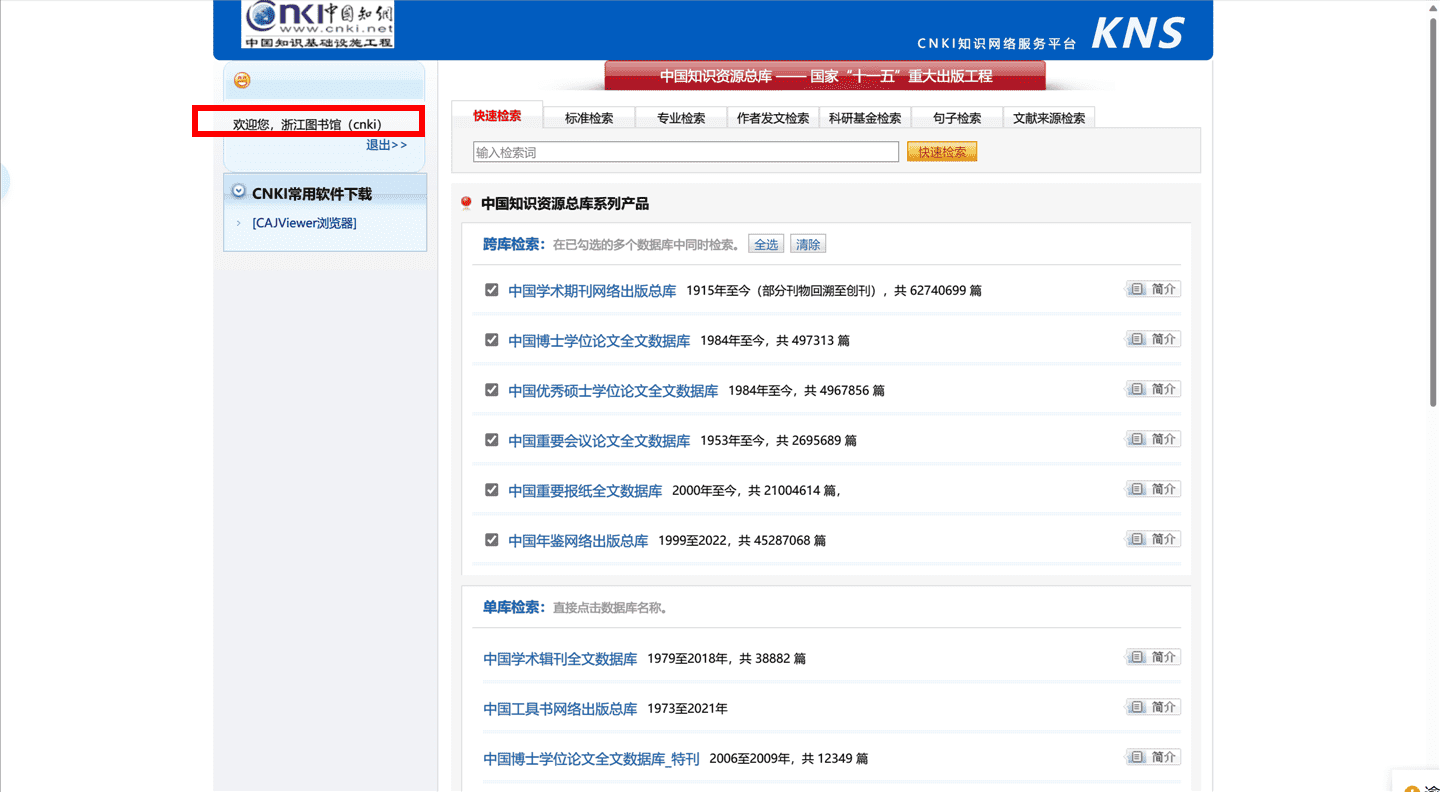Open 中国学术期刊网络出版总库 database link
Screen dimensions: 1440x792
pos(592,291)
